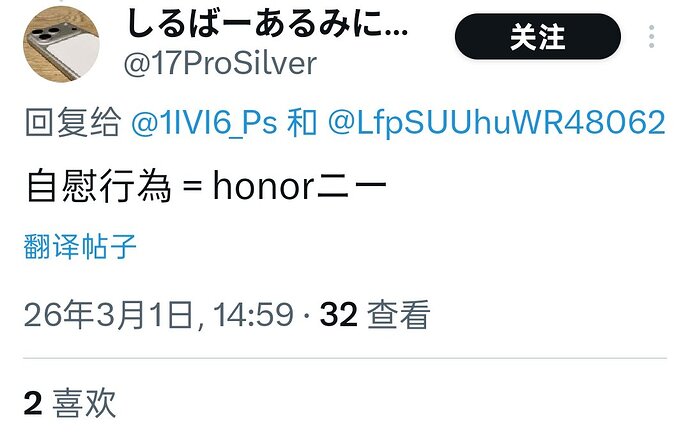Open the @LfpSUUhuWR48062 mention link
Screen dimensions: 690x432
tap(497, 122)
